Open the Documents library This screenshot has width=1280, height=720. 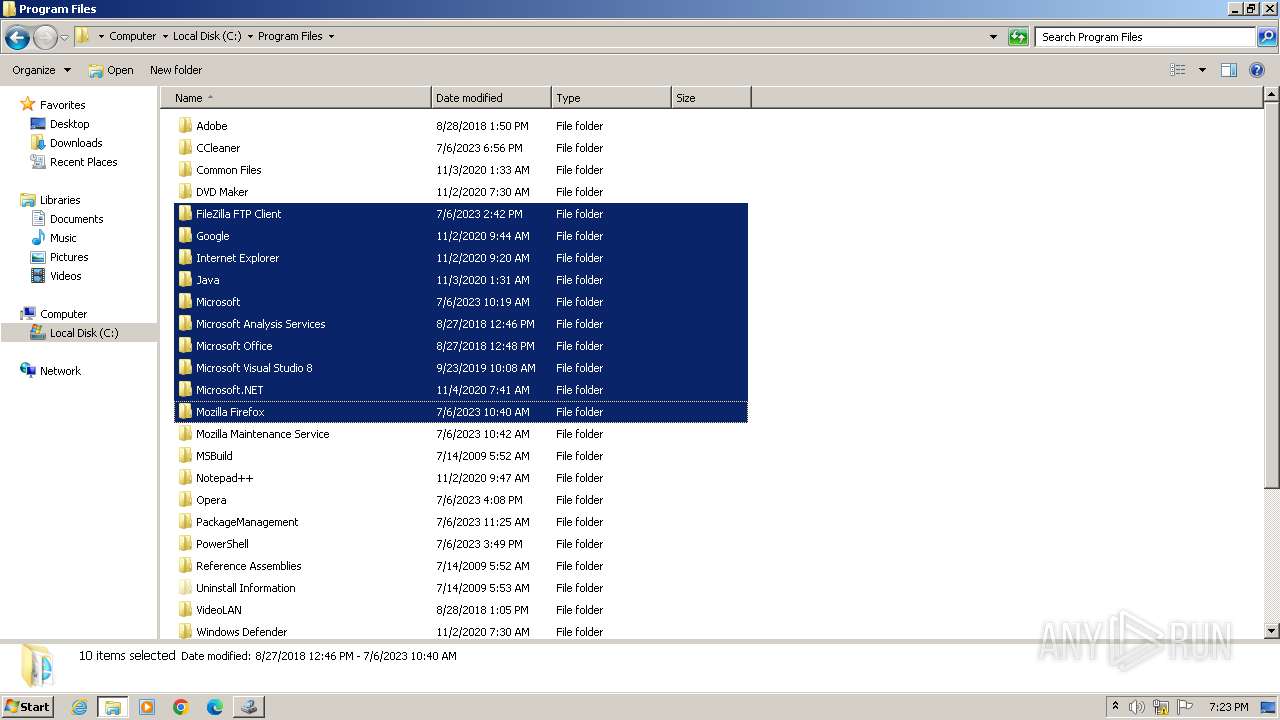tap(76, 219)
